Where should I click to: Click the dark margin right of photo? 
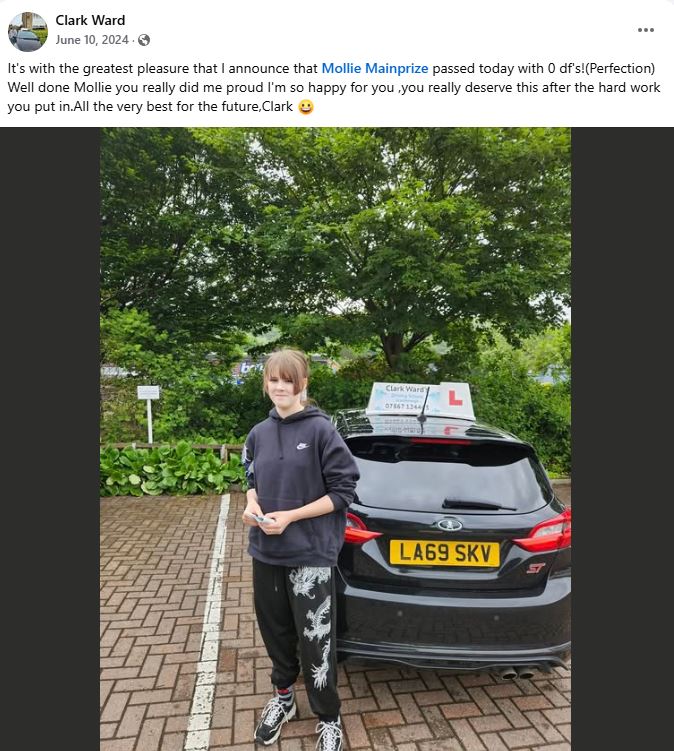(x=622, y=439)
